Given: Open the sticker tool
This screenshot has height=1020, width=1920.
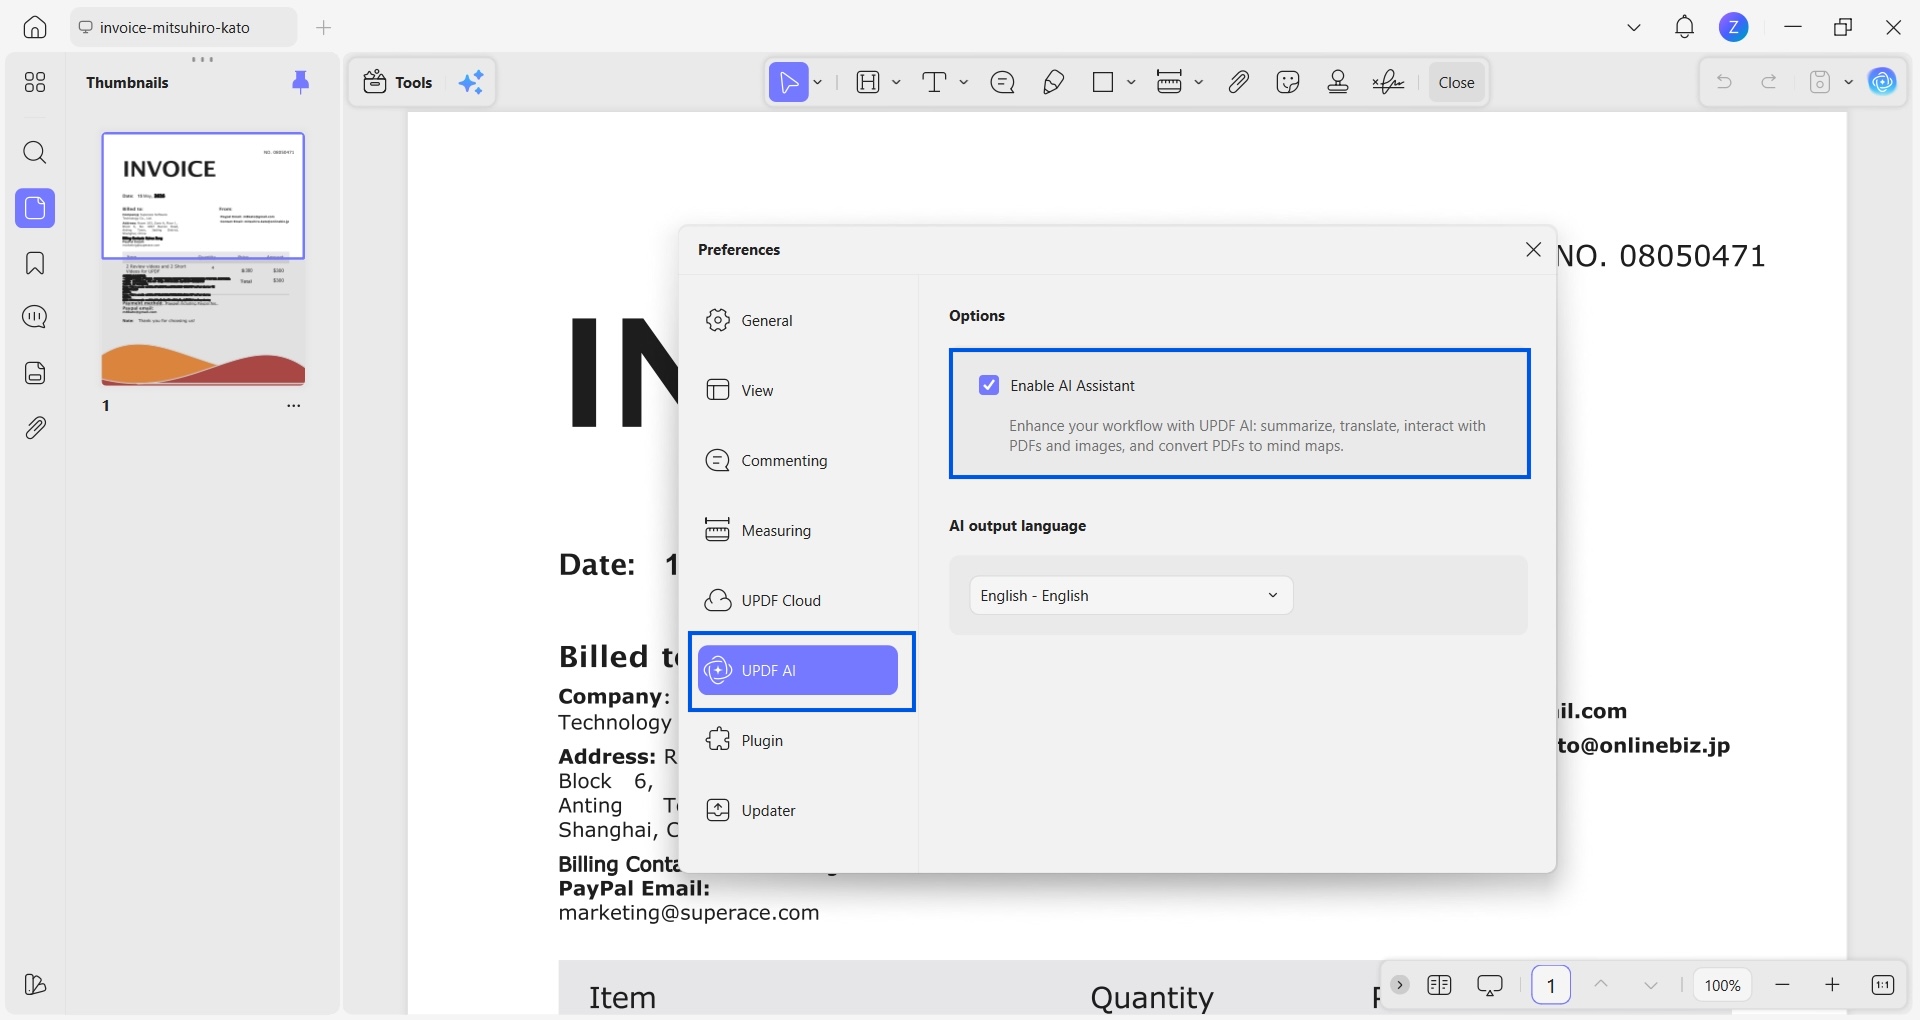Looking at the screenshot, I should point(1288,82).
